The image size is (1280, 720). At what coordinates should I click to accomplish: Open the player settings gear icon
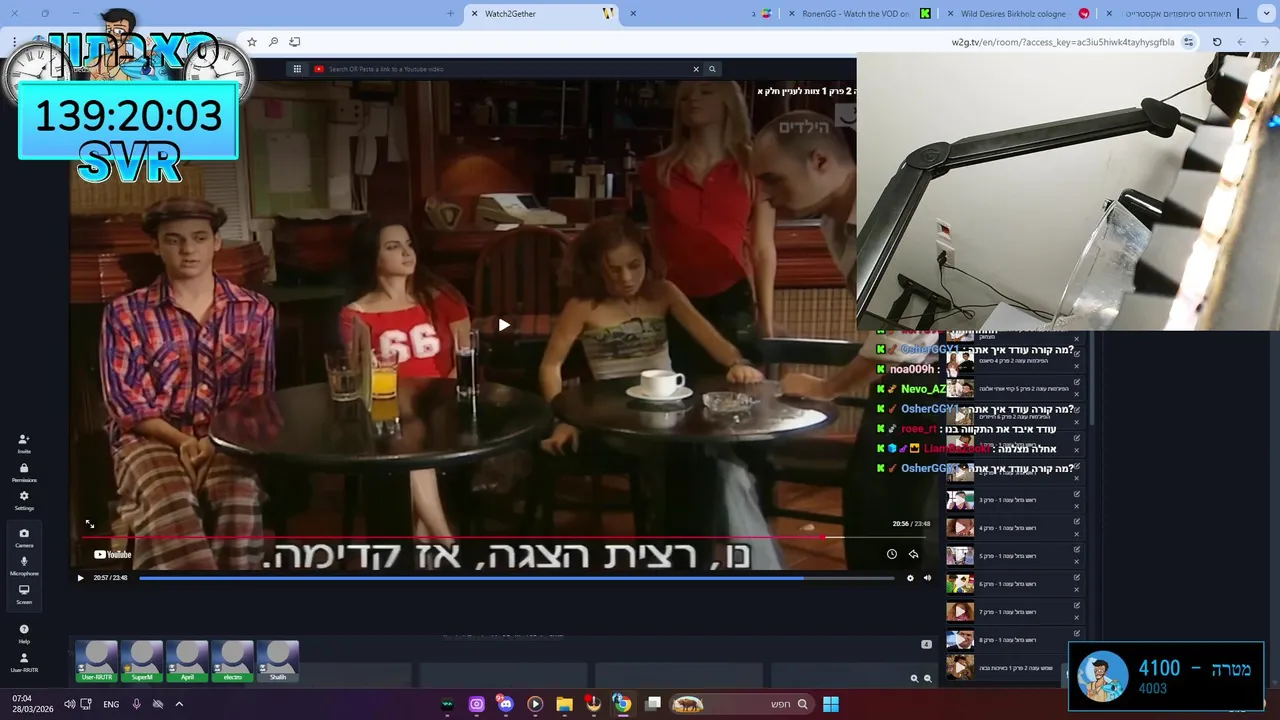tap(910, 578)
